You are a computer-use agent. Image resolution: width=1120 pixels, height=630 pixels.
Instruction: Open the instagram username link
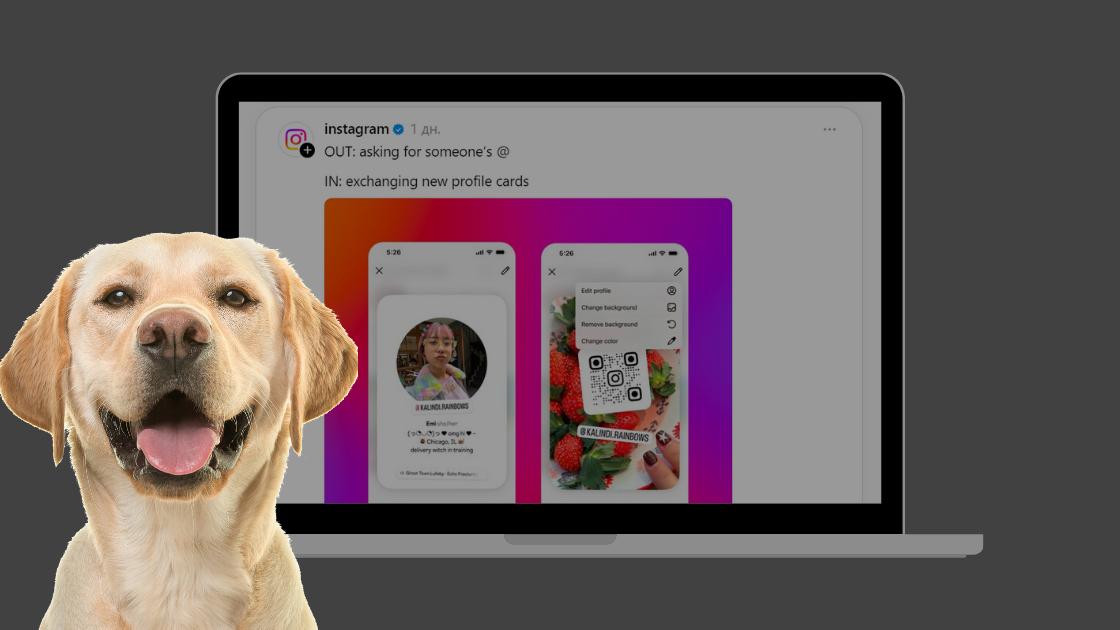point(356,129)
